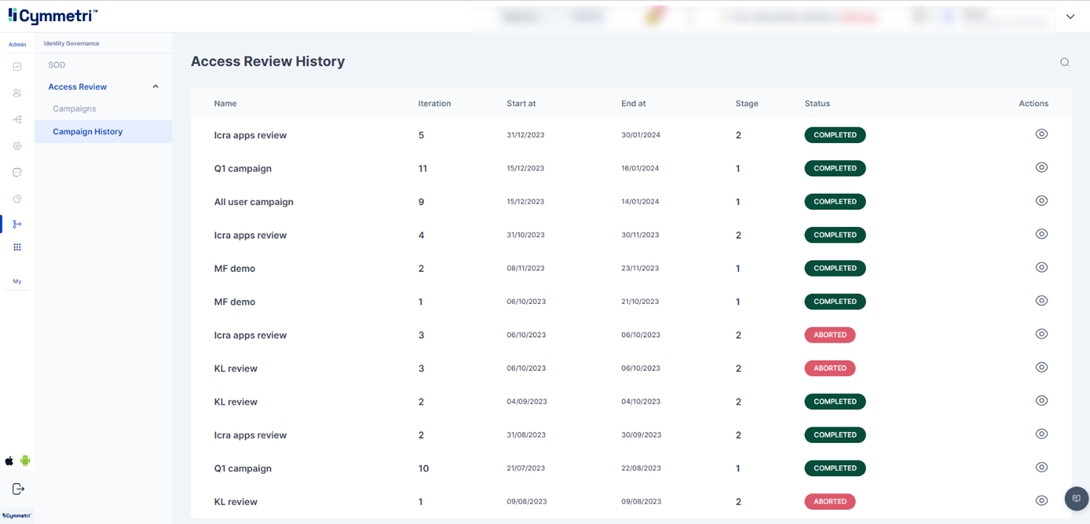Select the Identity Governance branch icon in sidebar

17,224
